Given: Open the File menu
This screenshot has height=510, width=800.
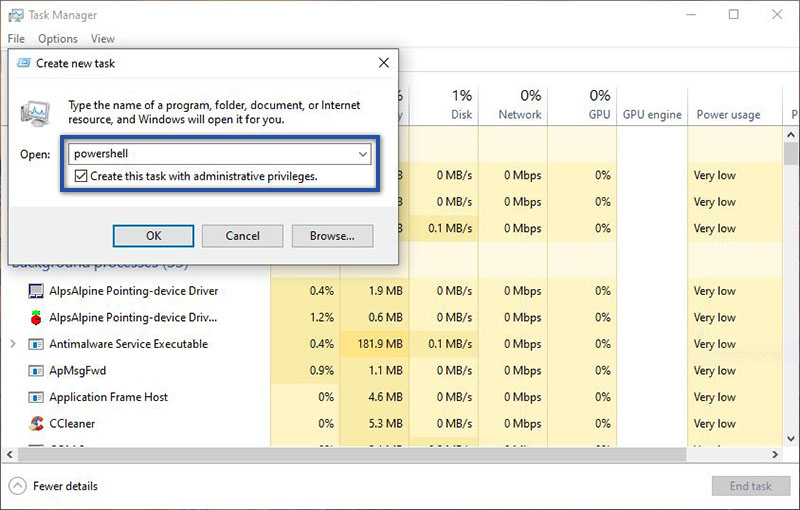Looking at the screenshot, I should pyautogui.click(x=15, y=39).
